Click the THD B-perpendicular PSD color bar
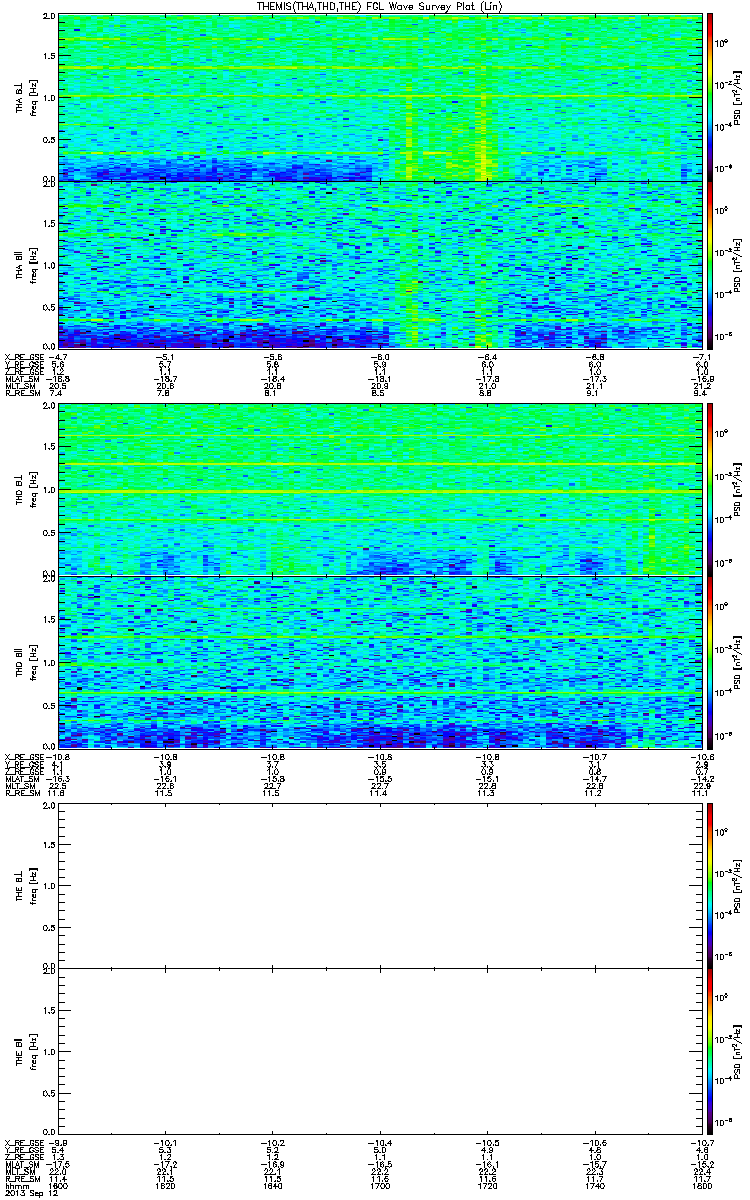The width and height of the screenshot is (750, 1200). coord(711,489)
